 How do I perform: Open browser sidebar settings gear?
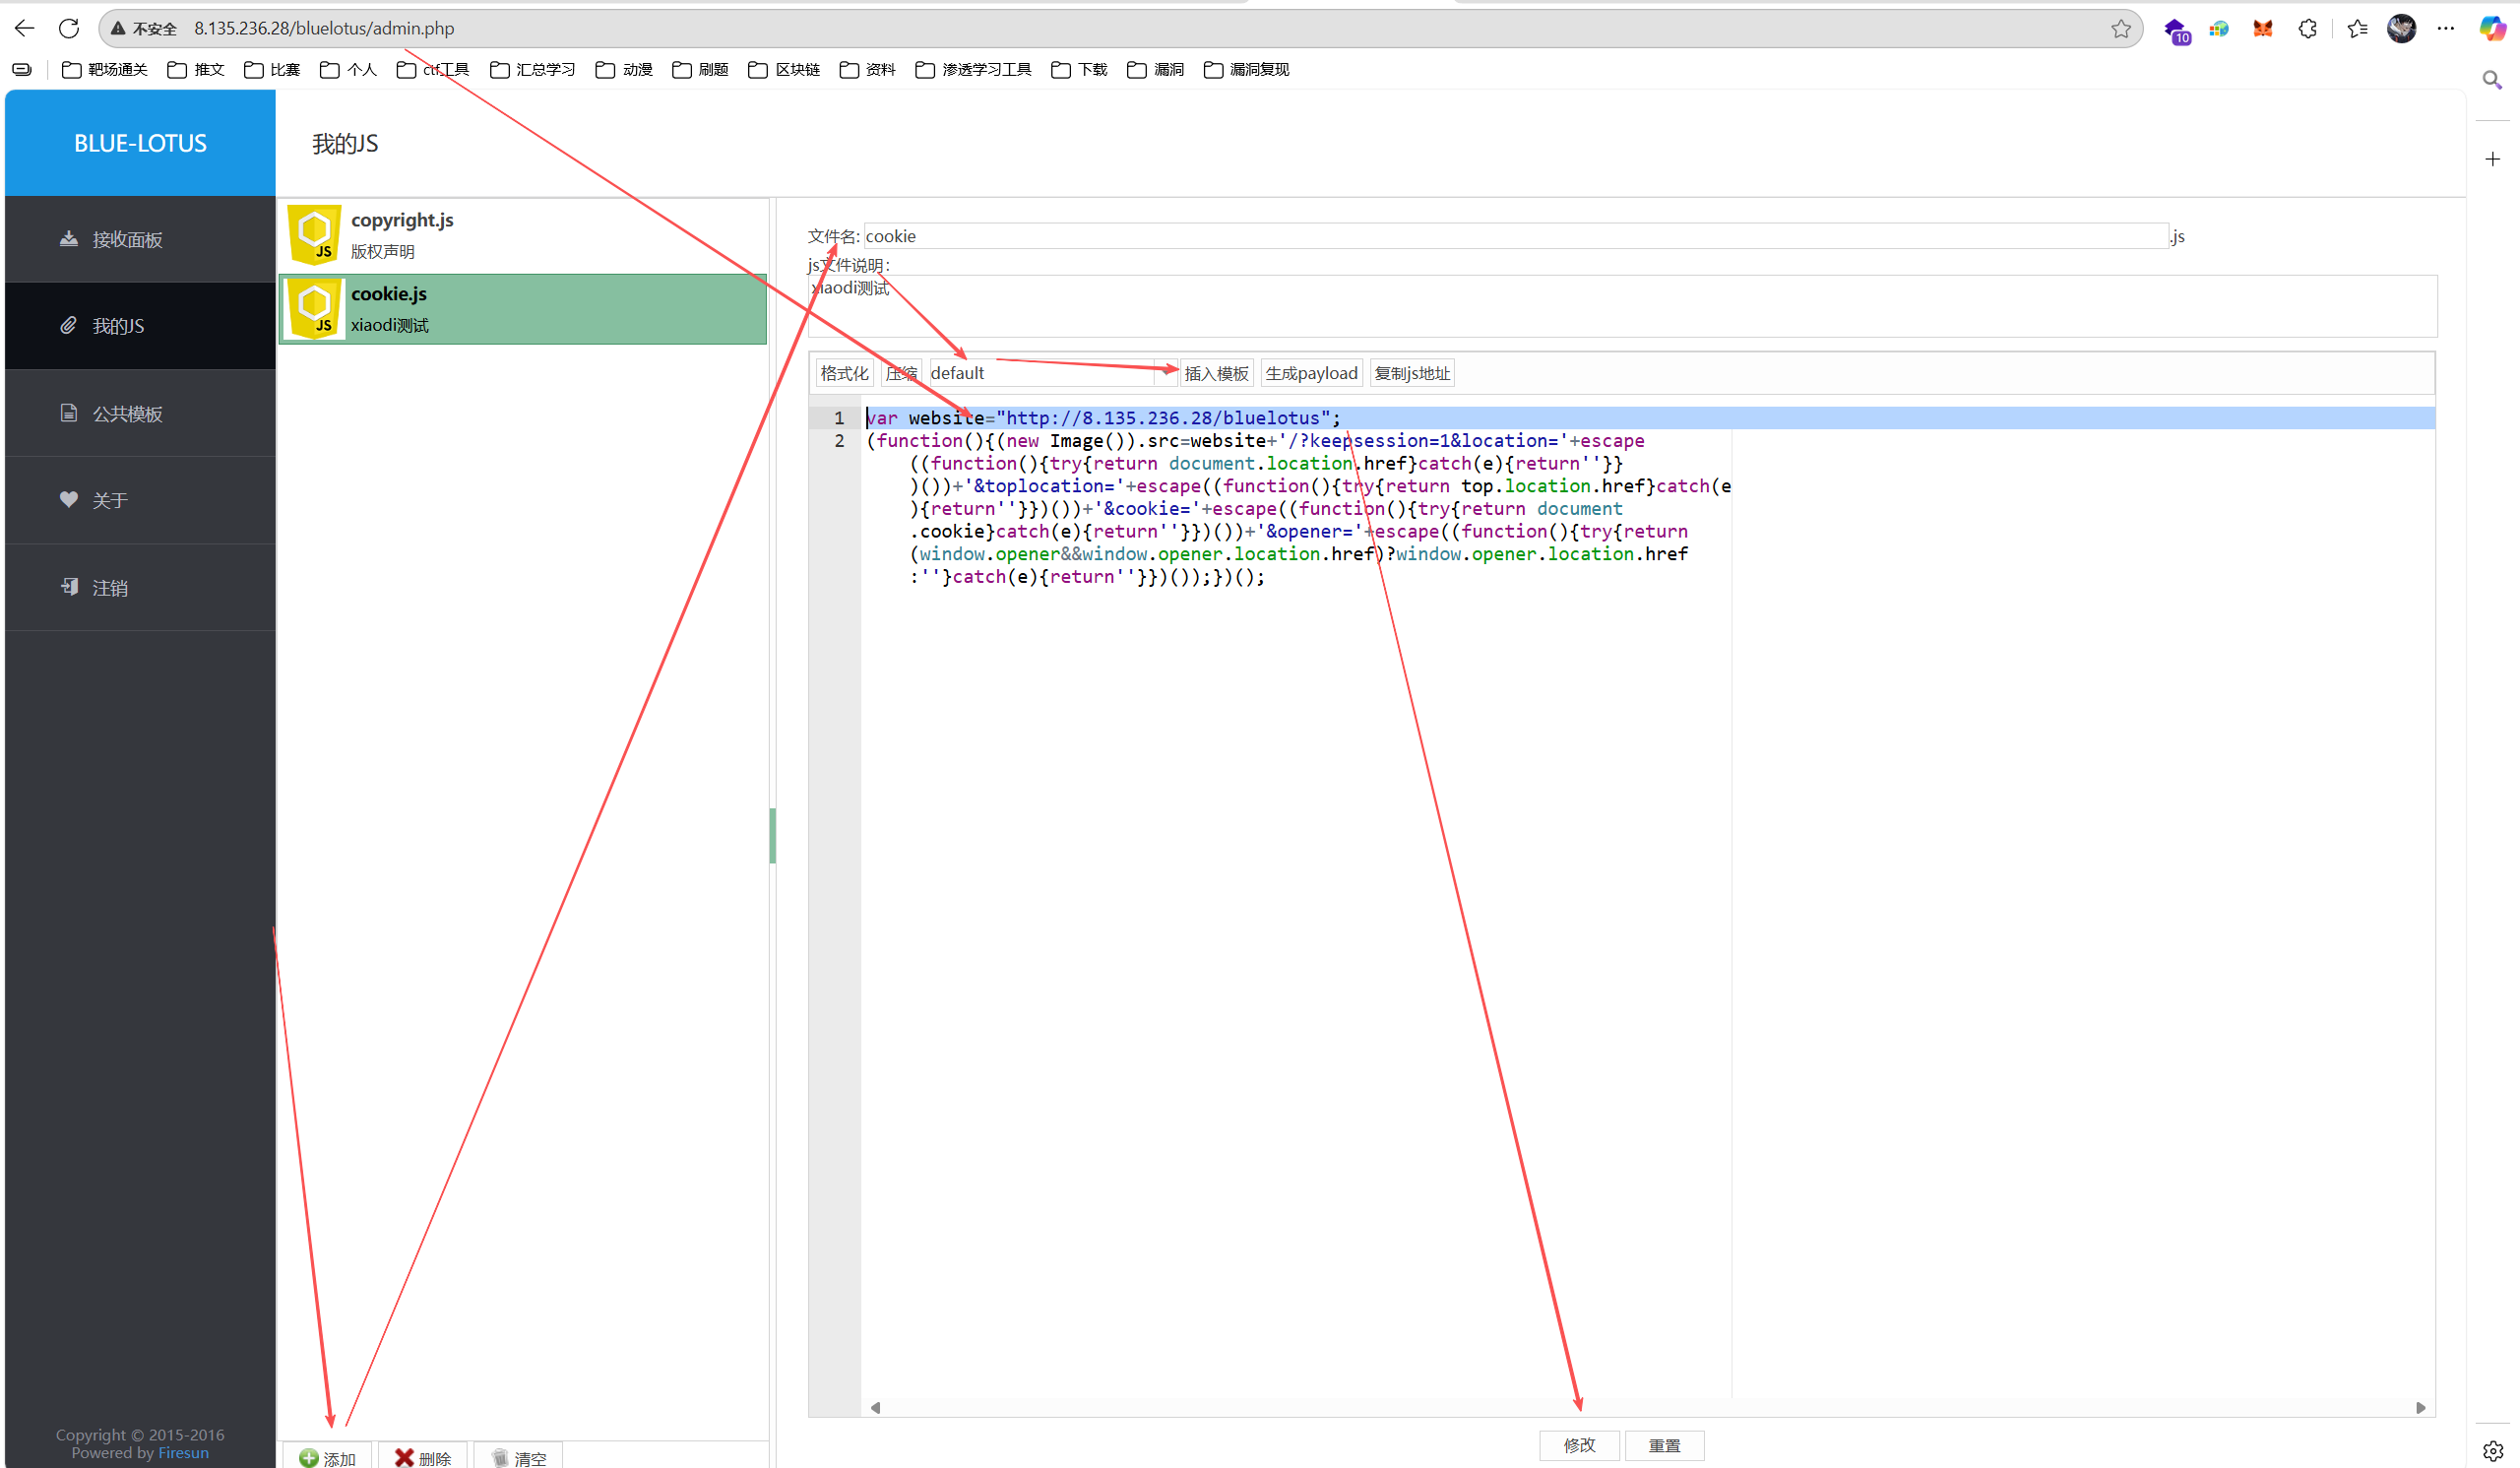[2492, 1450]
